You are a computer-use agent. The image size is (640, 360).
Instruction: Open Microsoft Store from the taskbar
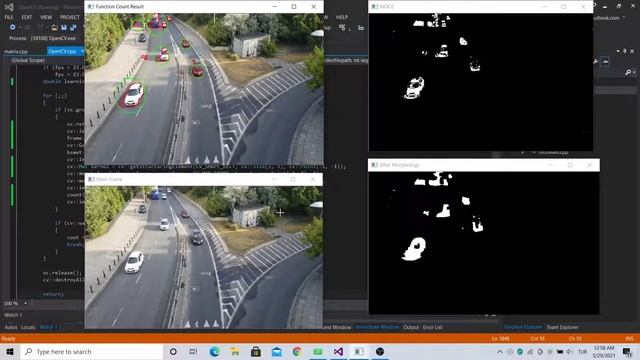(x=256, y=351)
